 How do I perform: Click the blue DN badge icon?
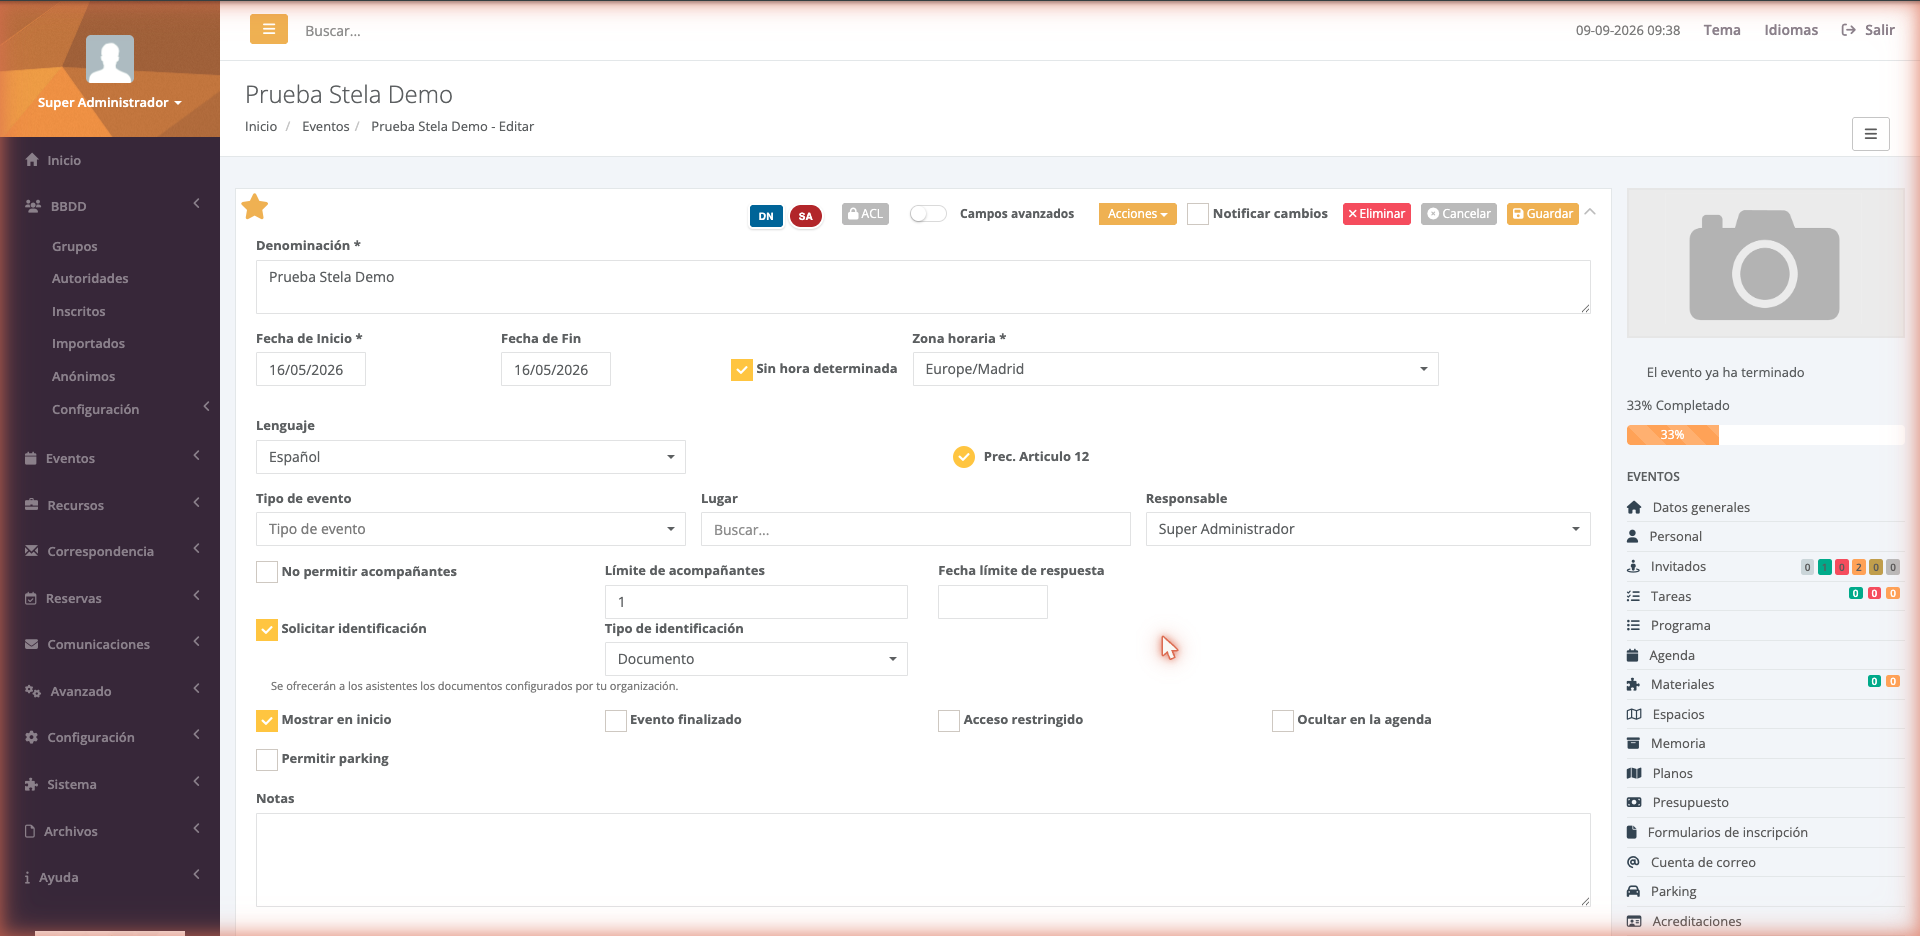(x=766, y=216)
